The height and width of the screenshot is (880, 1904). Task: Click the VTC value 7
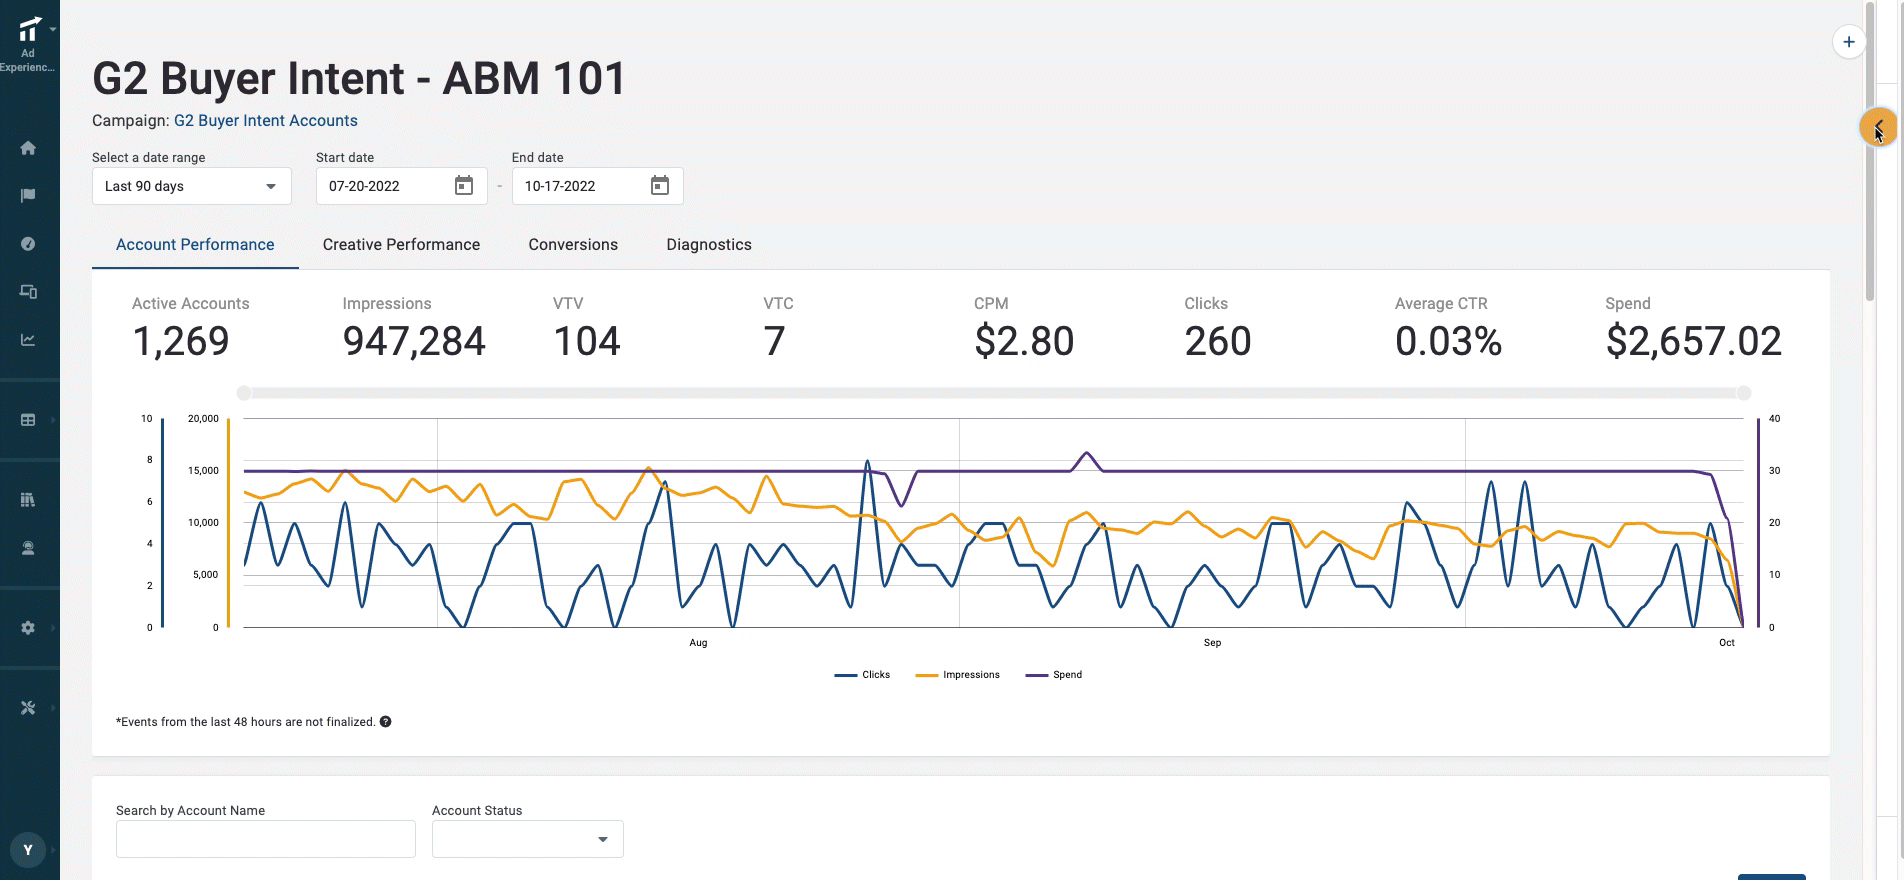click(774, 342)
